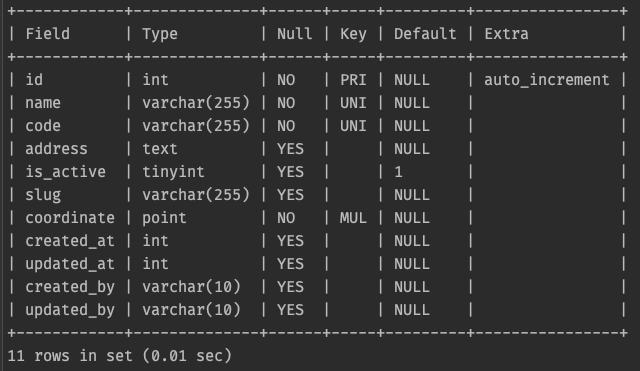Click the updated_at field name
Image resolution: width=640 pixels, height=371 pixels.
coord(70,264)
